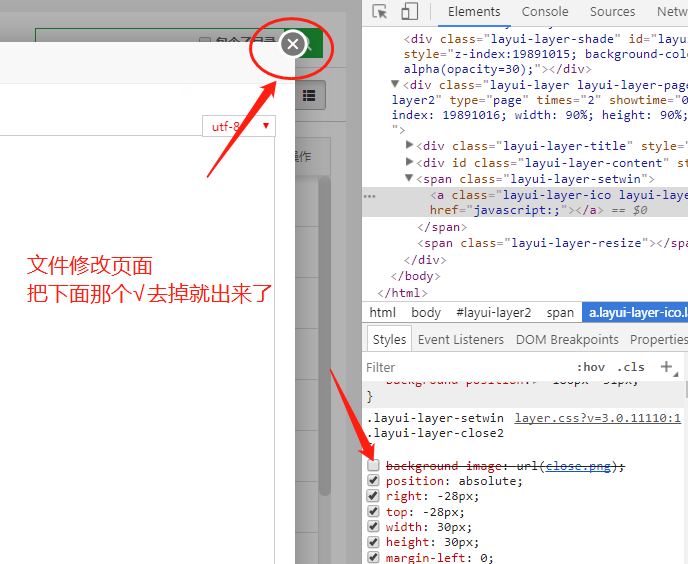
Task: Open the utf-8 encoding dropdown
Action: point(239,126)
